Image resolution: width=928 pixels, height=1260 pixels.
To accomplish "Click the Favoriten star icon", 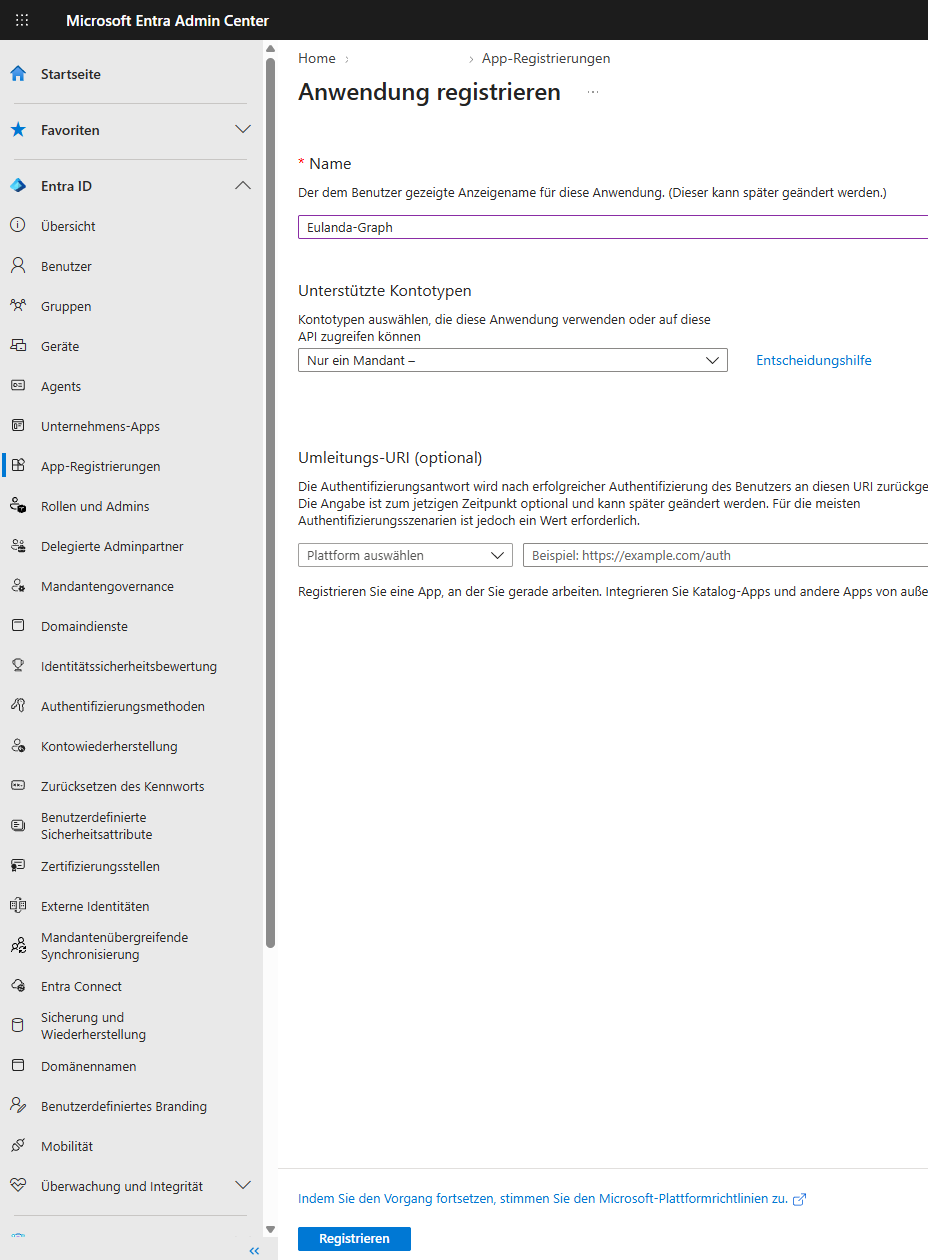I will (18, 130).
